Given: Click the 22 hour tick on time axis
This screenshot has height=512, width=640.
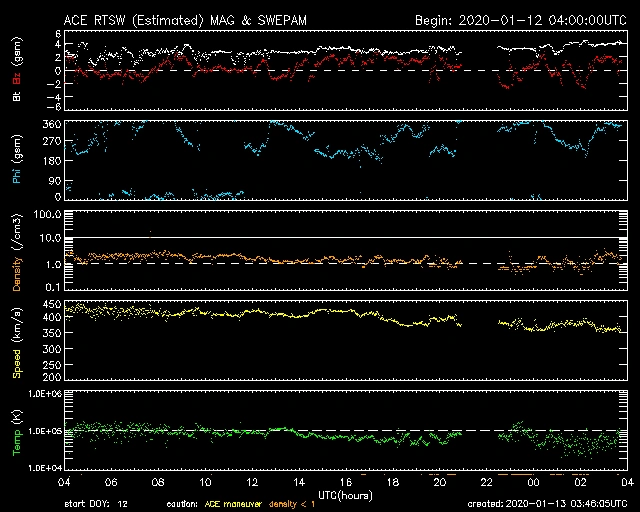Looking at the screenshot, I should pyautogui.click(x=486, y=482).
